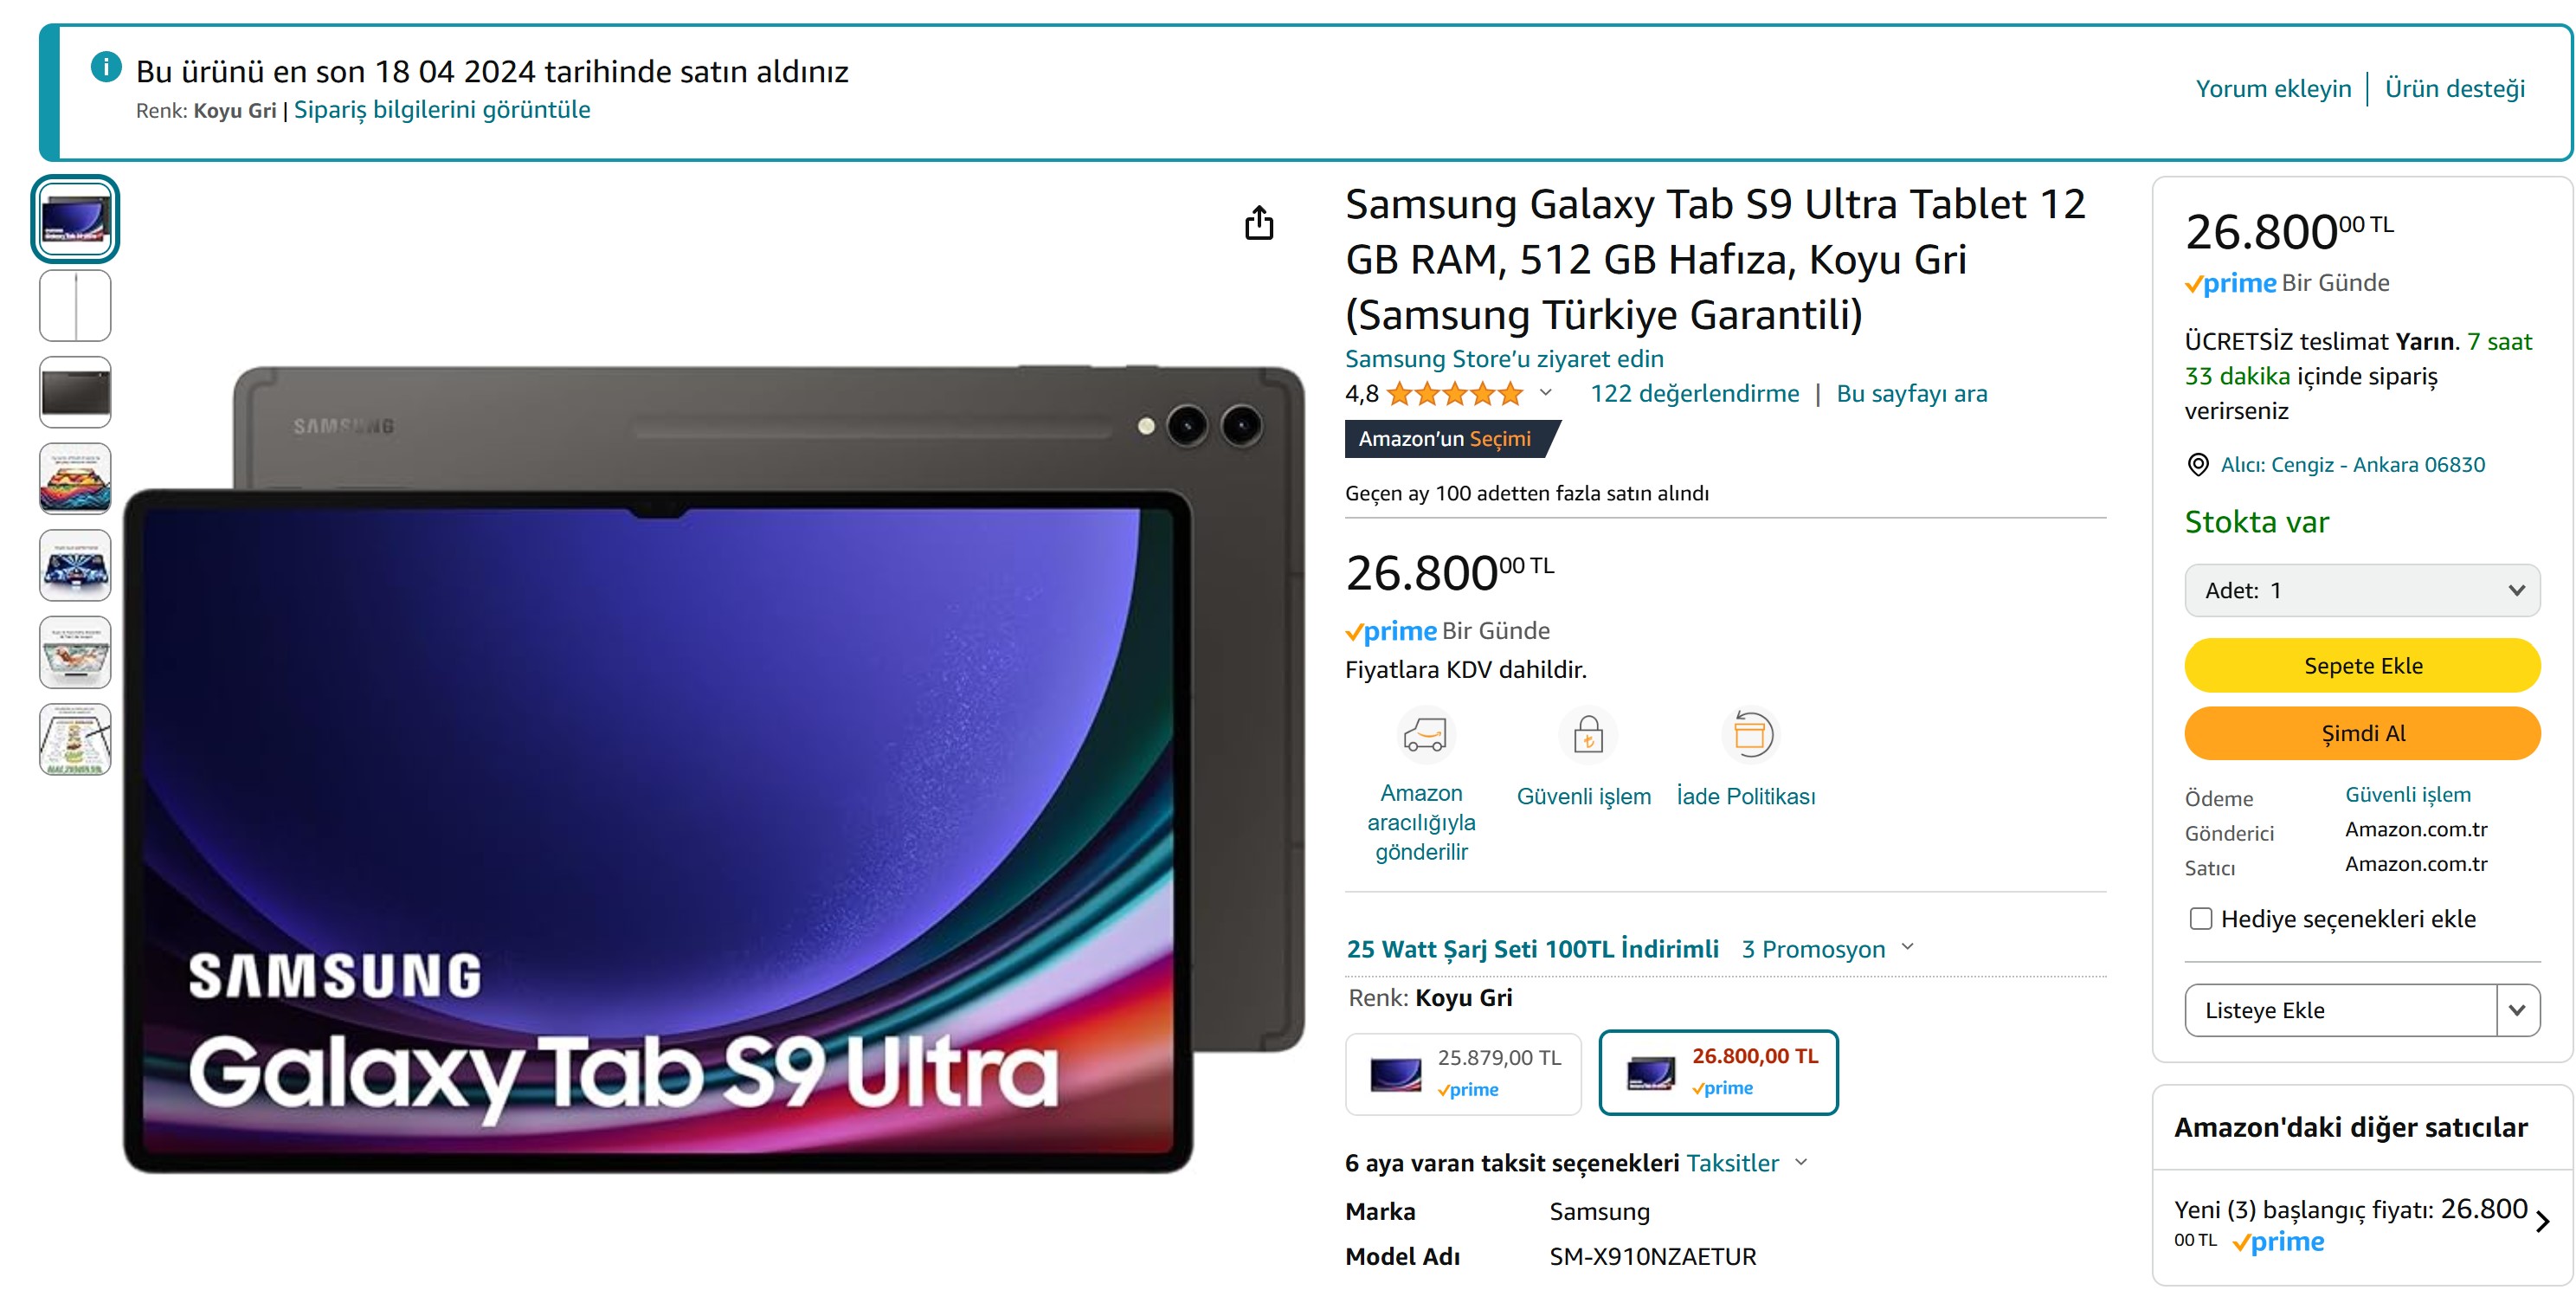The width and height of the screenshot is (2576, 1290).
Task: Click the five-star rating icons
Action: click(1455, 394)
